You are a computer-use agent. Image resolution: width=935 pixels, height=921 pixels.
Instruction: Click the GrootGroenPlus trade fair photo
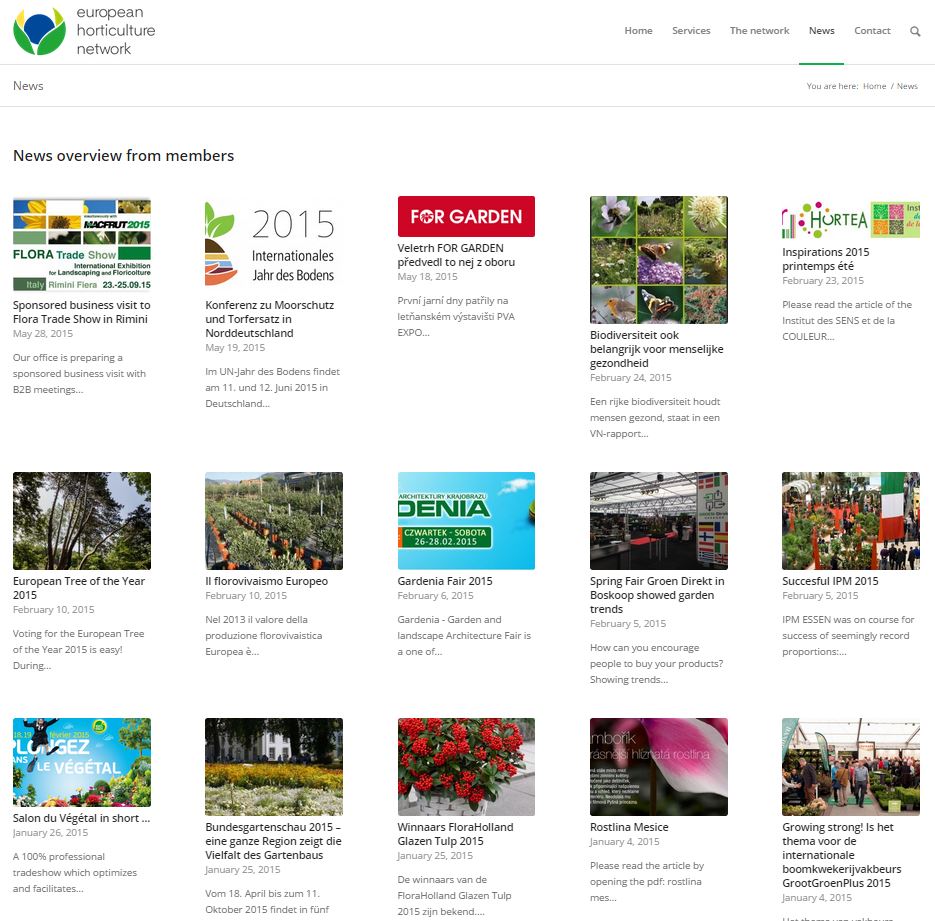click(x=851, y=767)
